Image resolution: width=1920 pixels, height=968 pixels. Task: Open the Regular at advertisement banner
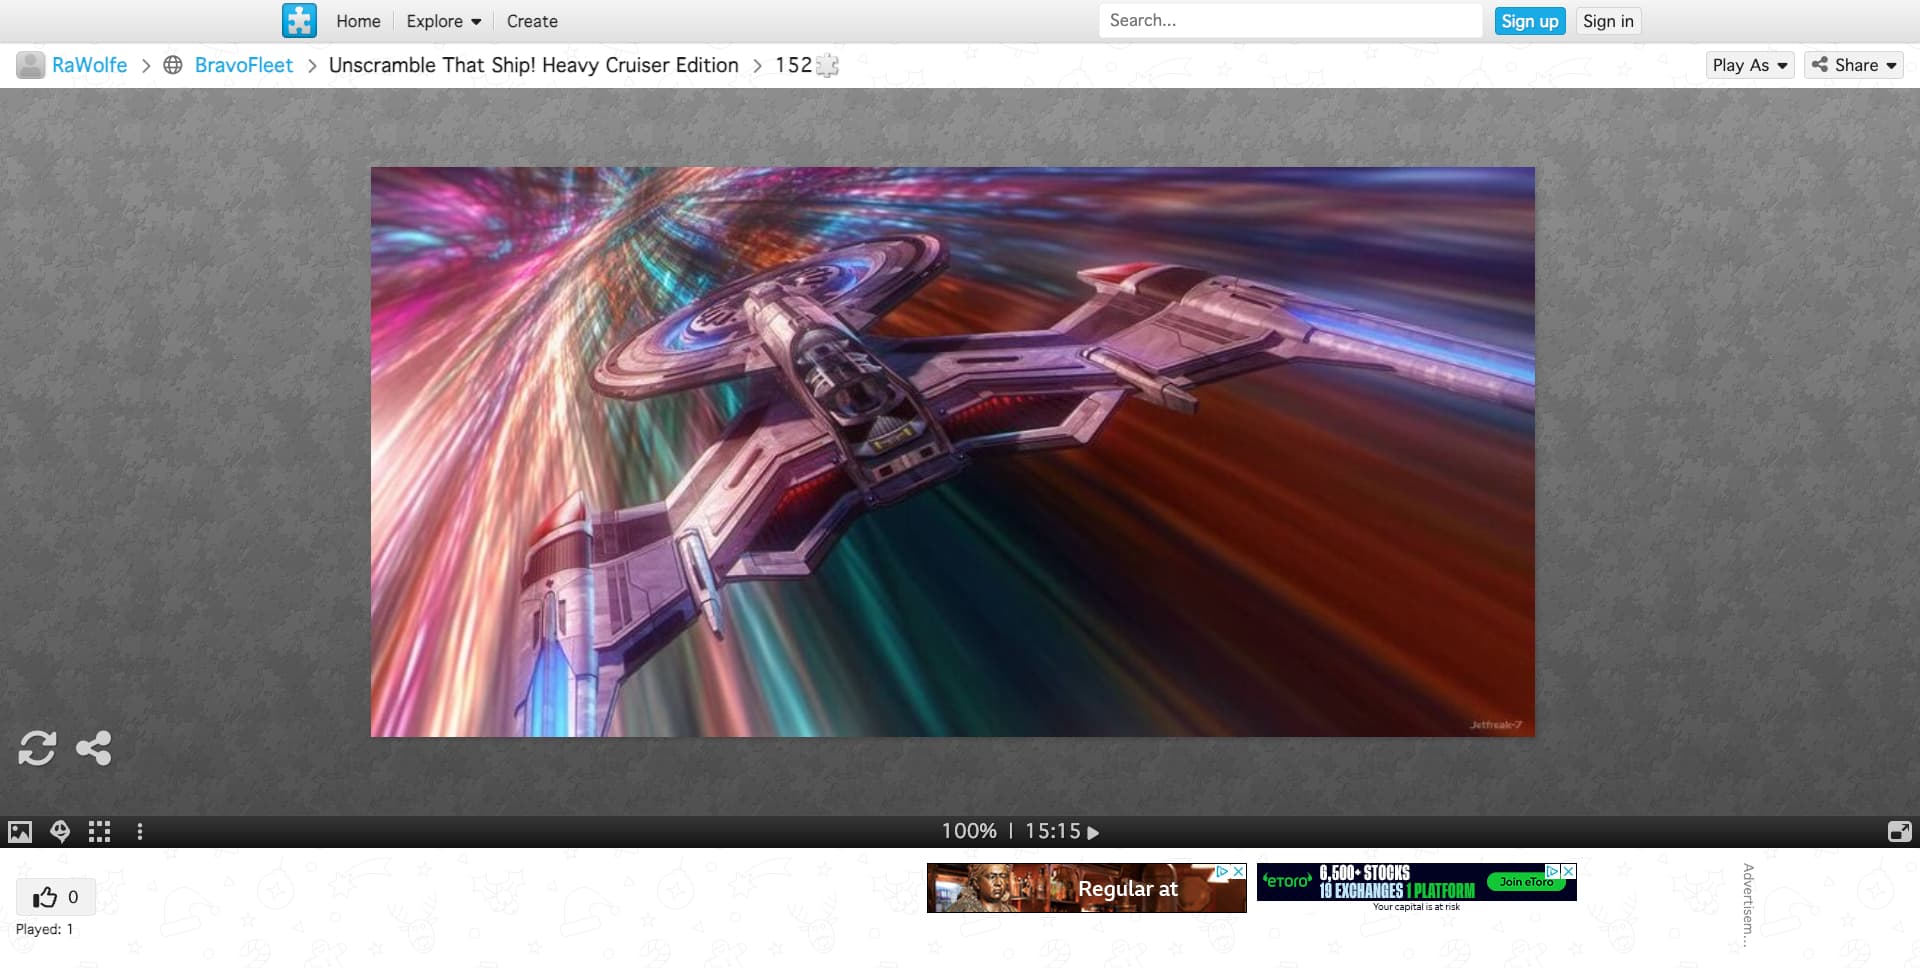1086,888
